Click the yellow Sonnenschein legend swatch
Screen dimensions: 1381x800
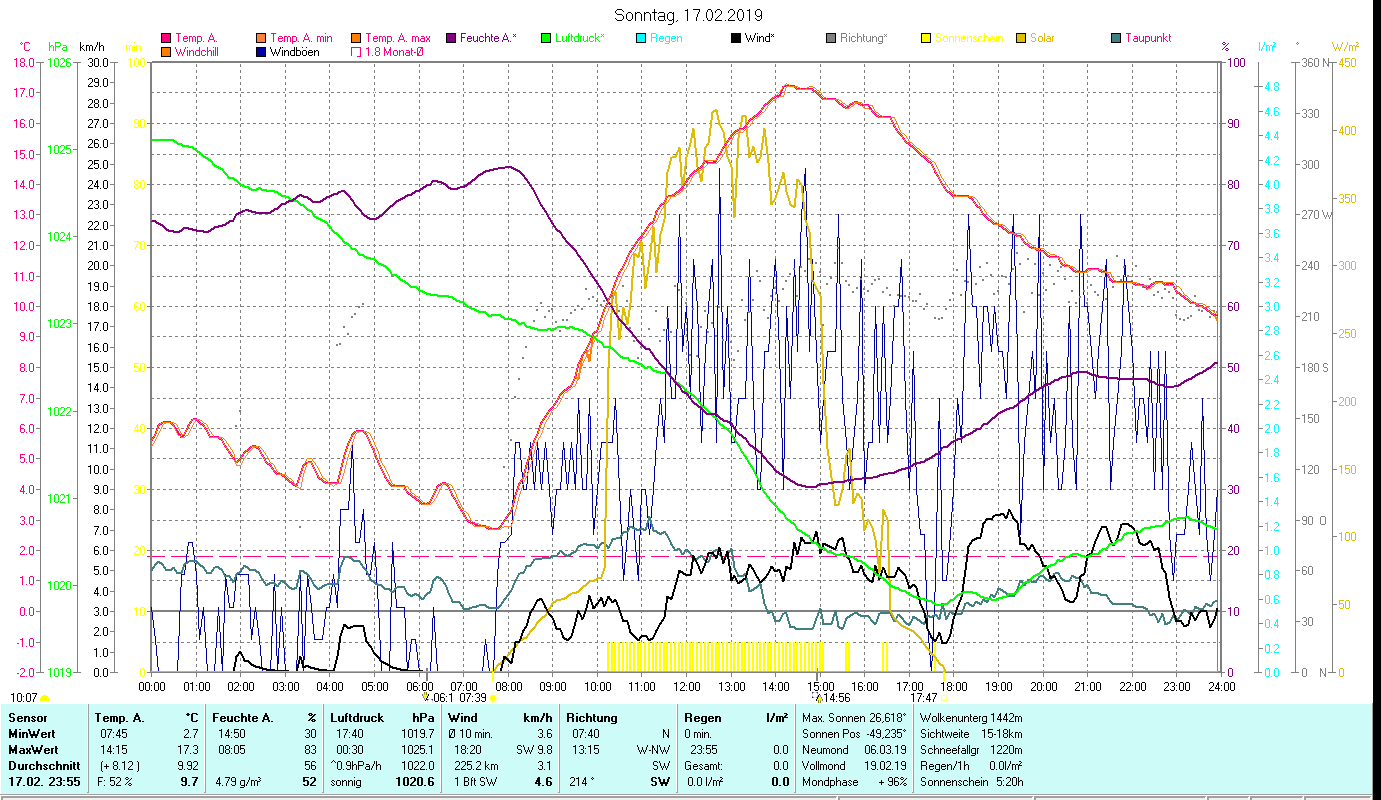pyautogui.click(x=925, y=38)
